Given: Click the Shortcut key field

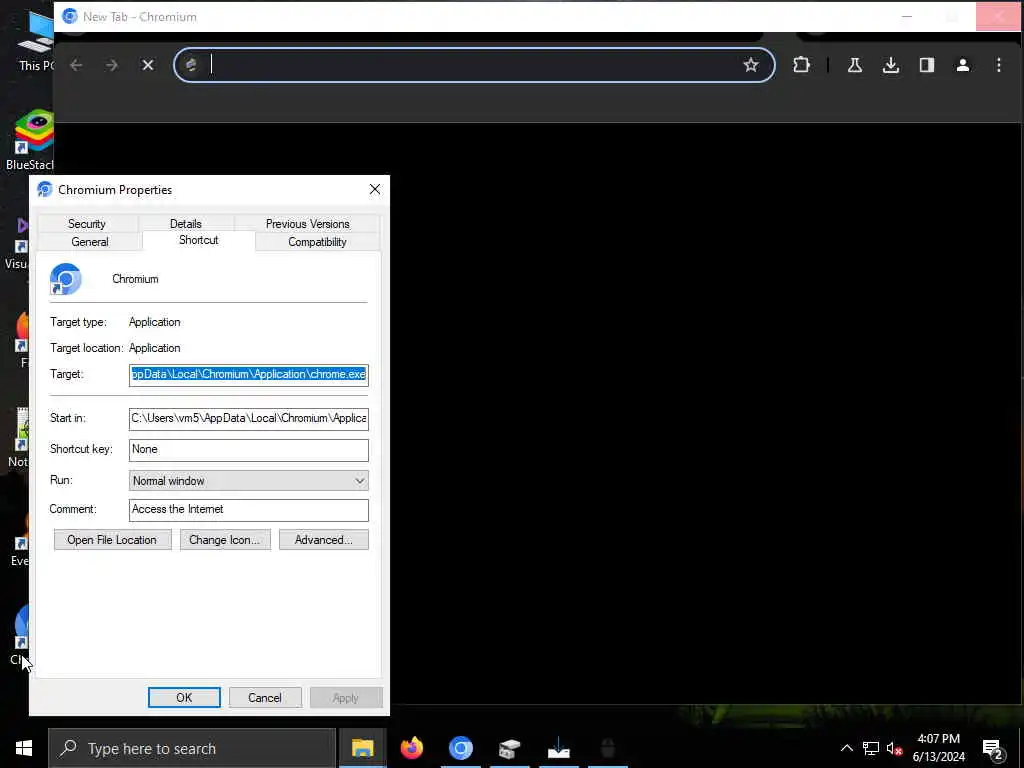Looking at the screenshot, I should pyautogui.click(x=249, y=450).
